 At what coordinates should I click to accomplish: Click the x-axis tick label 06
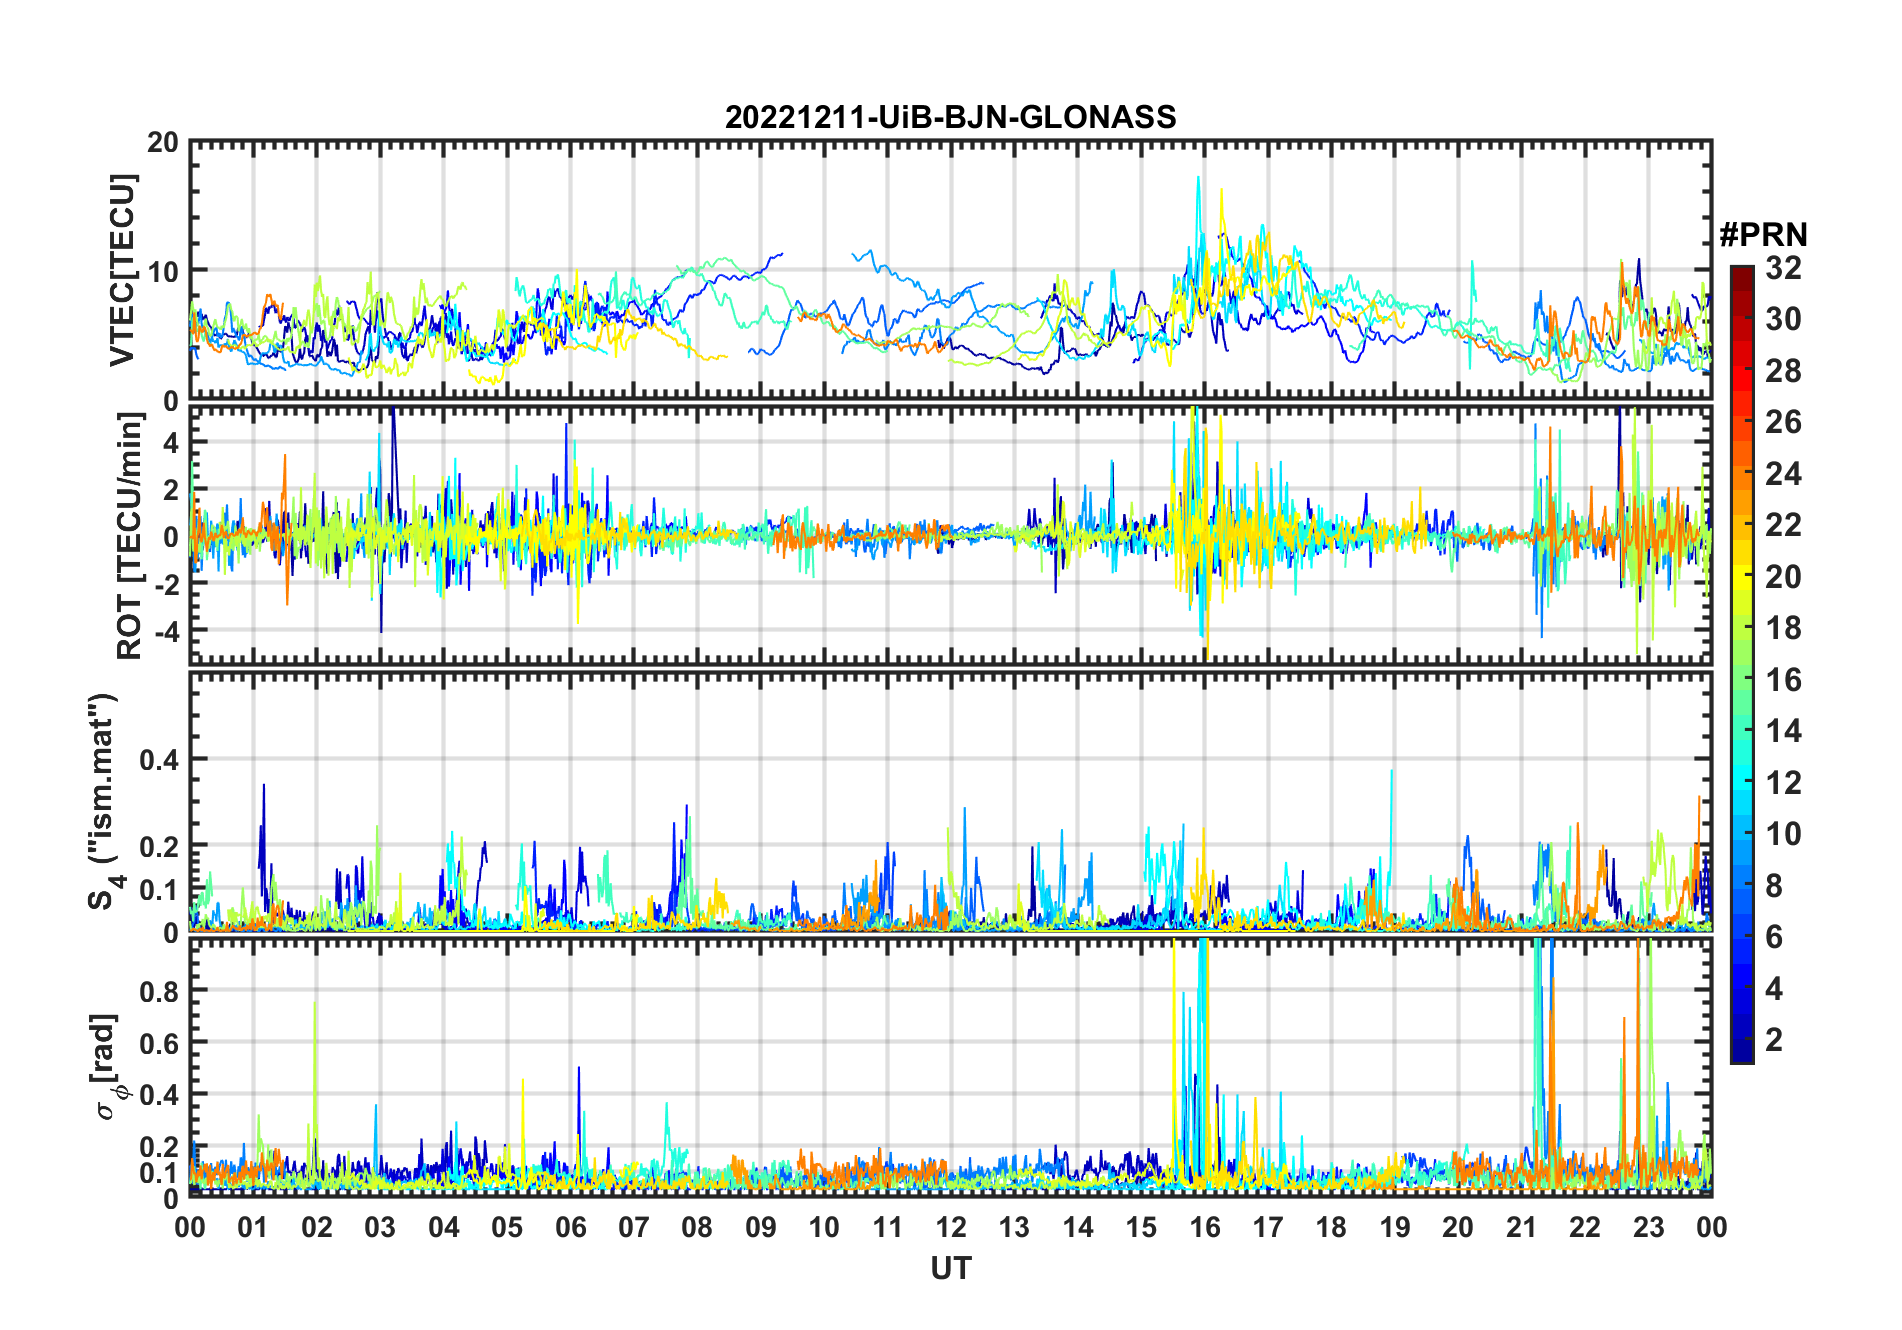click(x=570, y=1227)
